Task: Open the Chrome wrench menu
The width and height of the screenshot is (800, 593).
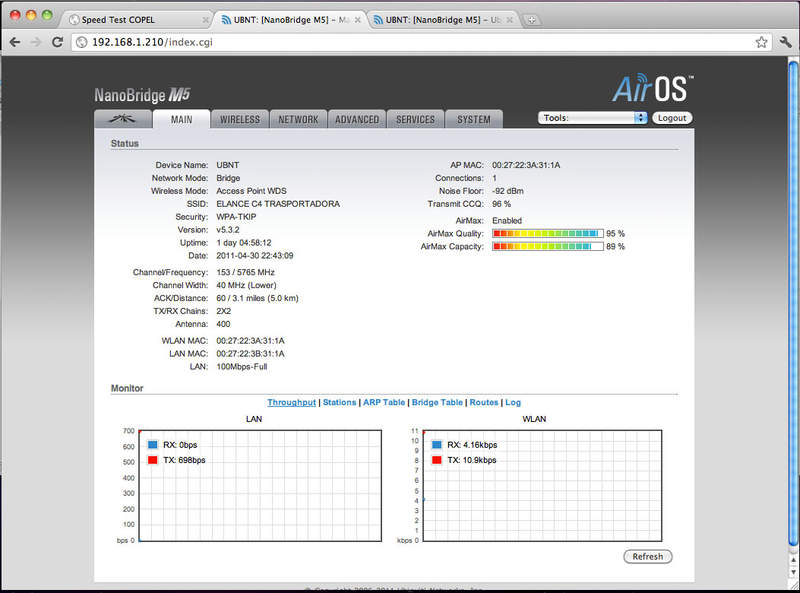Action: pyautogui.click(x=786, y=42)
